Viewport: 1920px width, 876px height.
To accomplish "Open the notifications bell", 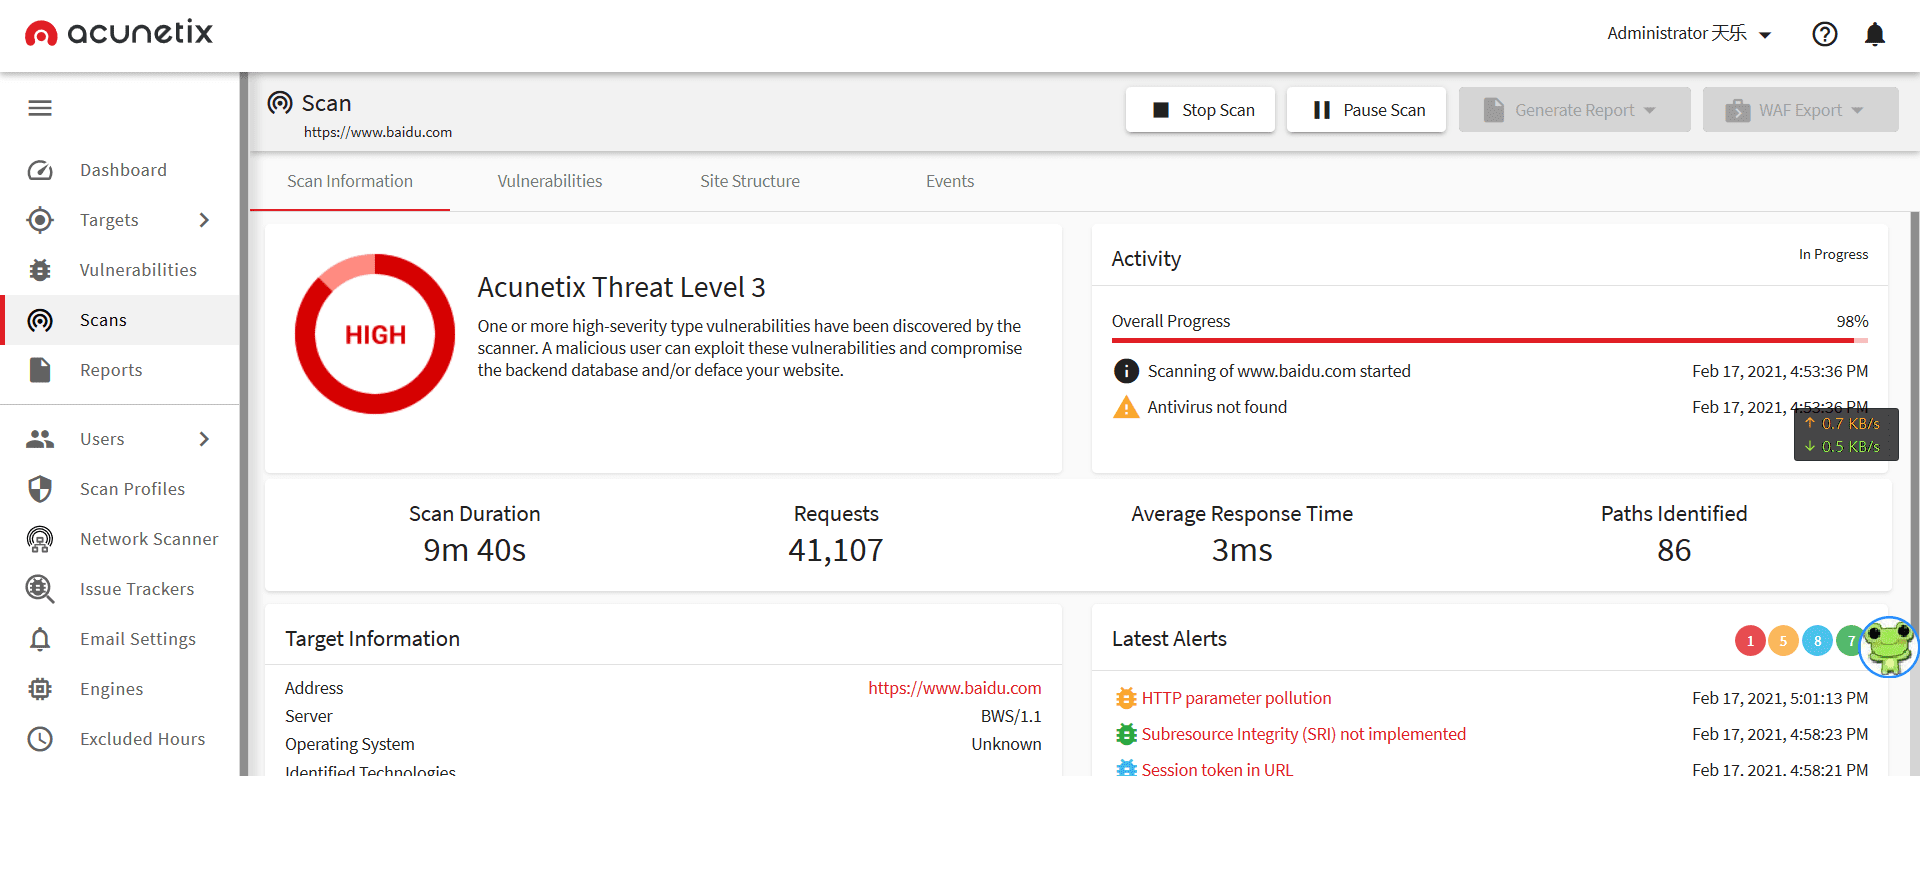I will [1875, 34].
